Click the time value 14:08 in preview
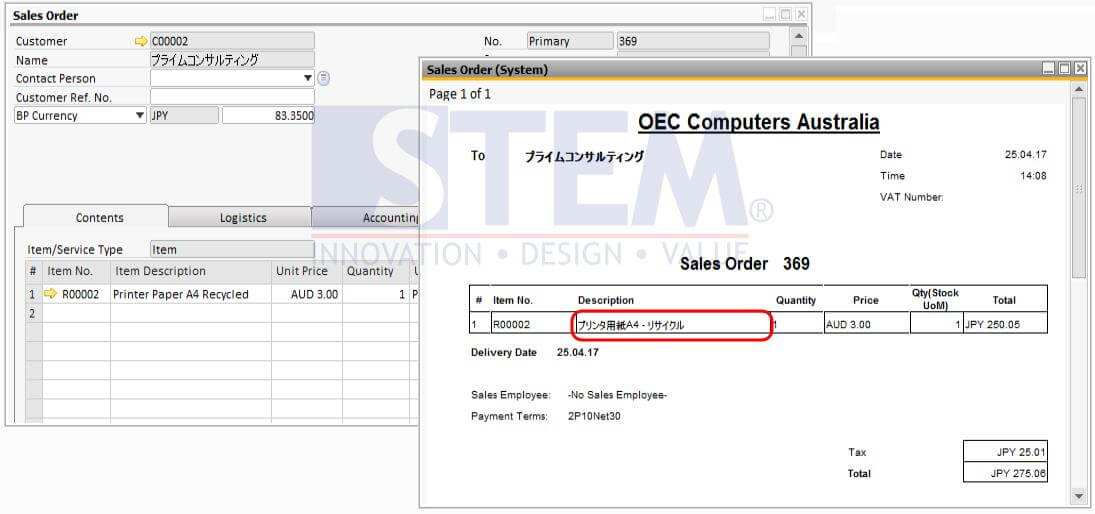Viewport: 1095px width, 514px height. click(x=1034, y=176)
